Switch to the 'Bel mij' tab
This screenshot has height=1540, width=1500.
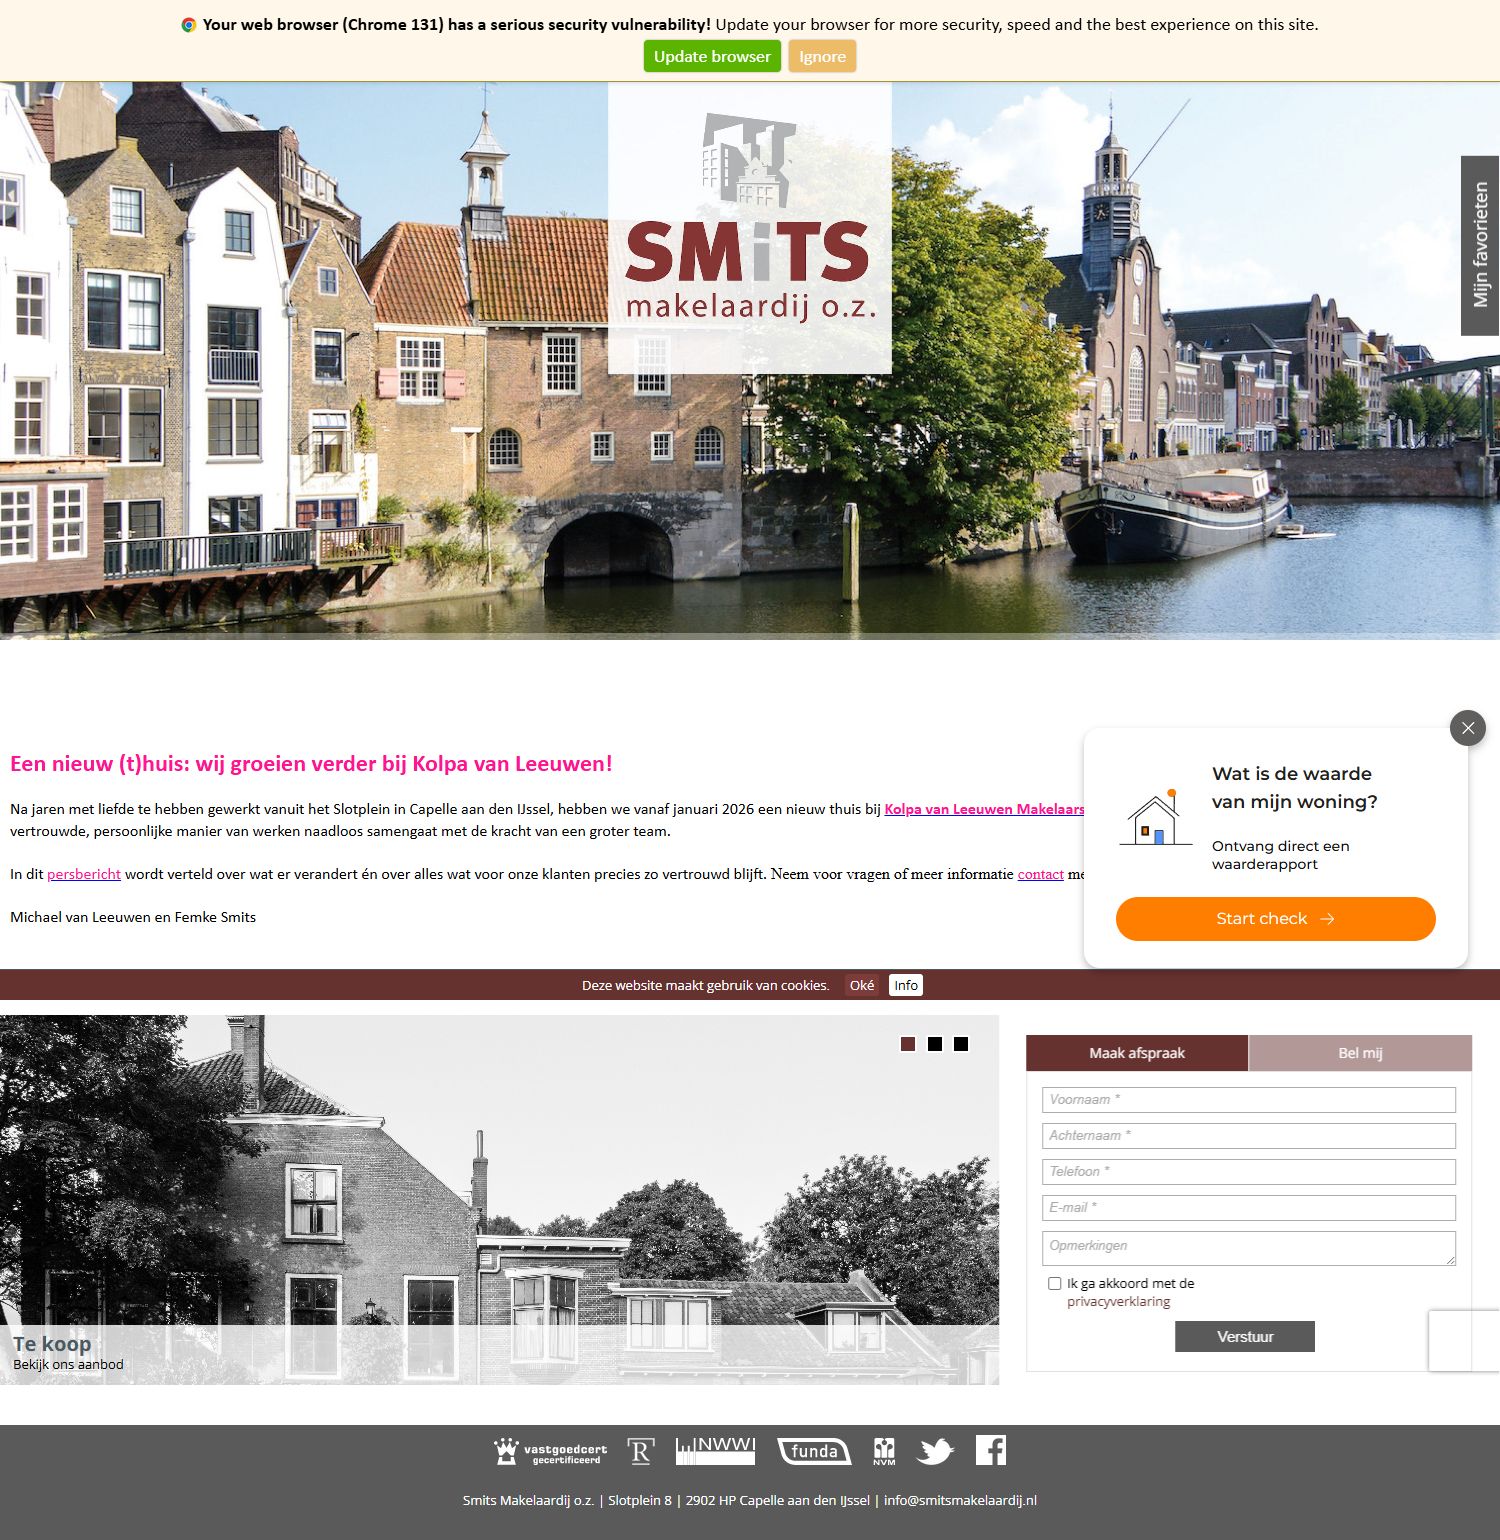(1358, 1053)
